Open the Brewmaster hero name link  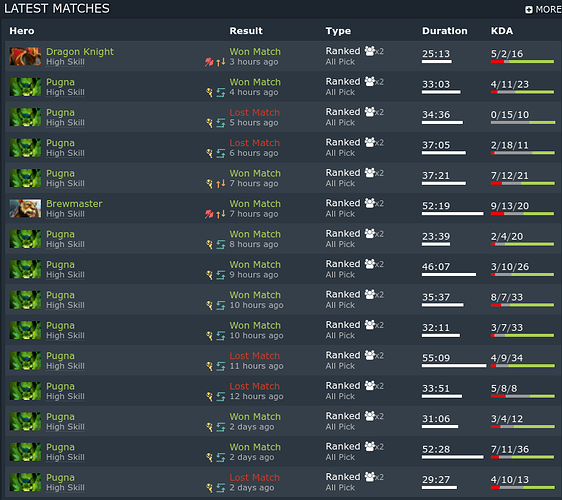(x=74, y=204)
